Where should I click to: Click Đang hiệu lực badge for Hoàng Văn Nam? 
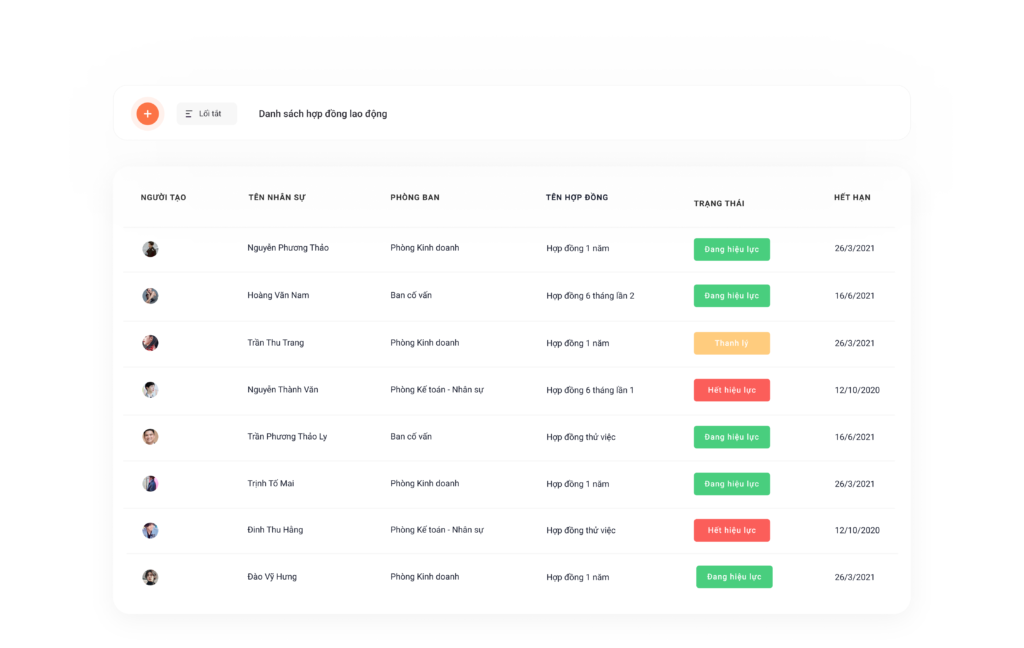[731, 296]
